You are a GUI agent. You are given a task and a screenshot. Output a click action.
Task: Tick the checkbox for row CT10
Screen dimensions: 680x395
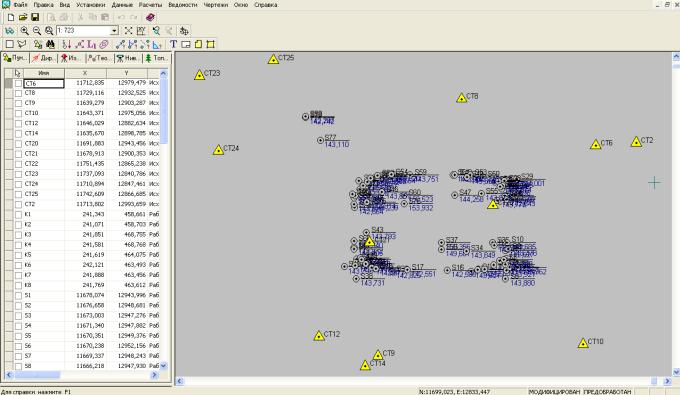[x=18, y=113]
